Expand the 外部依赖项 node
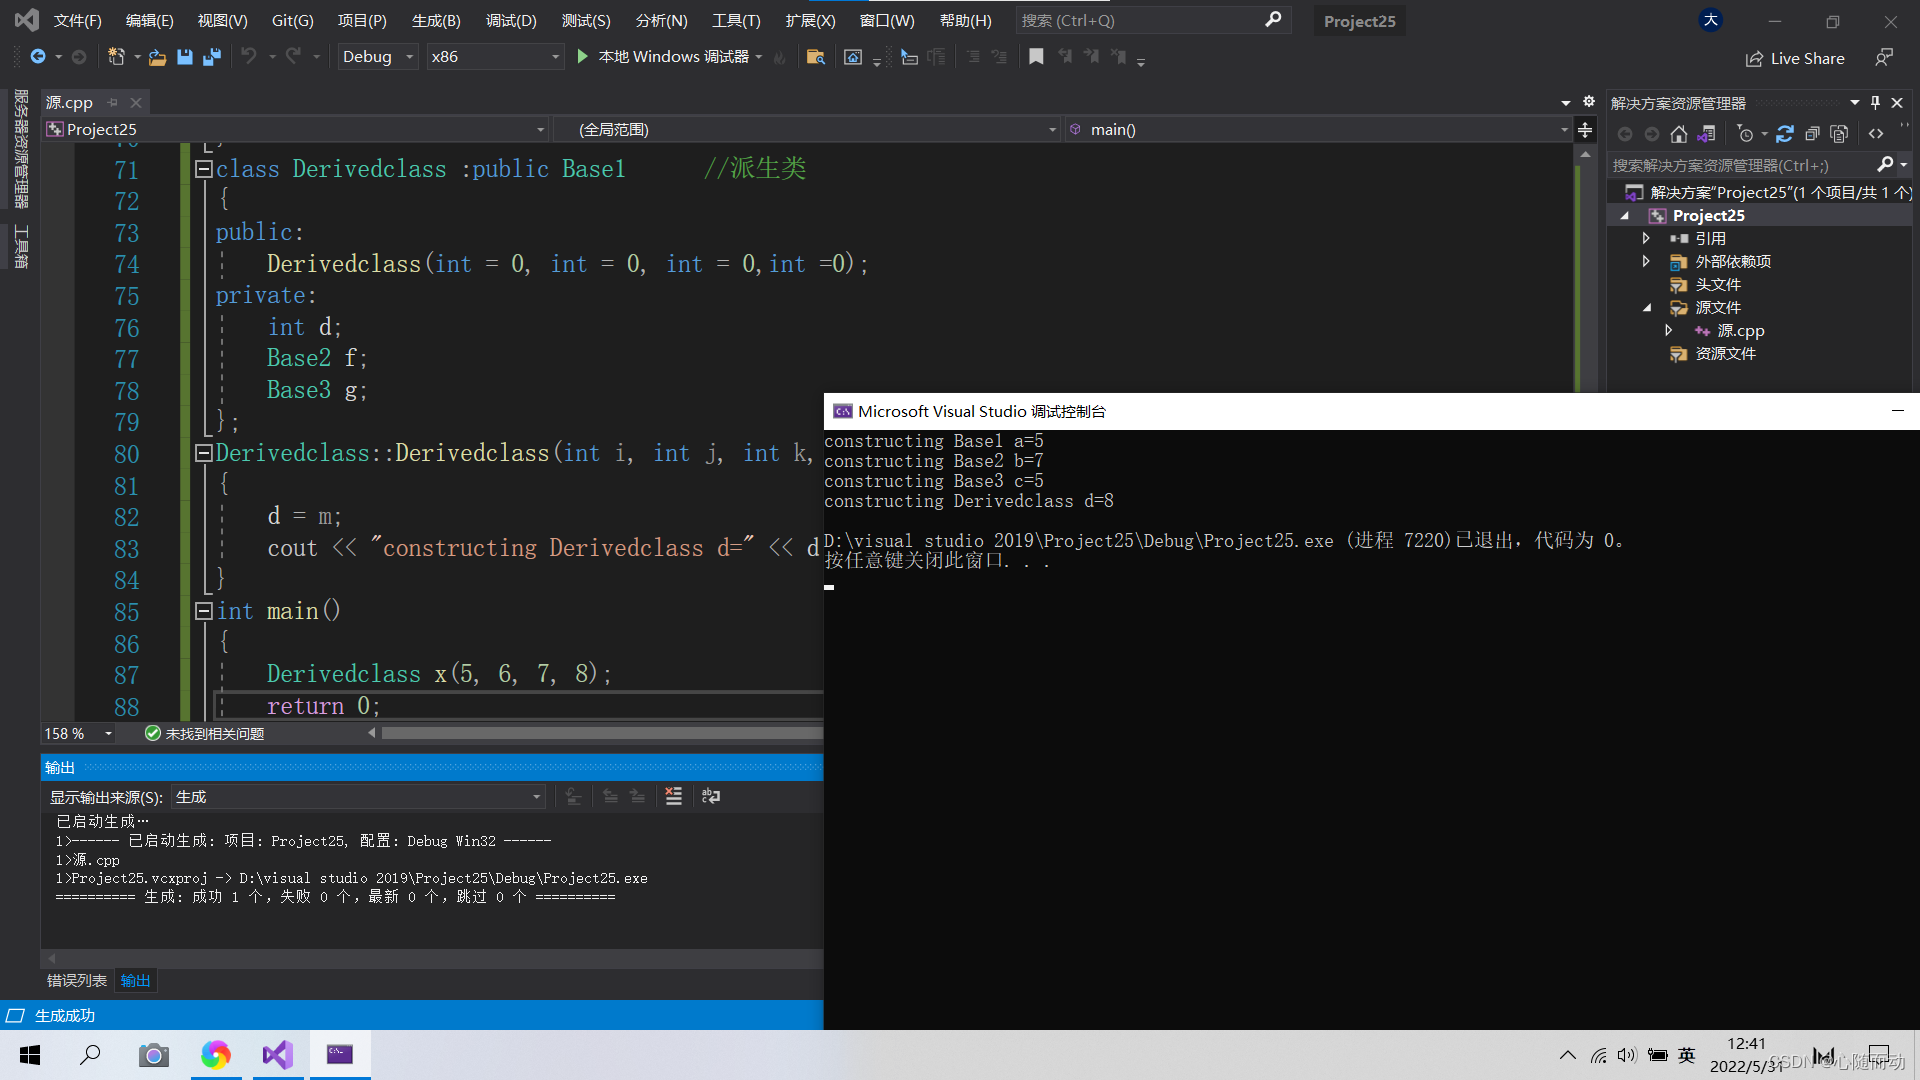This screenshot has width=1920, height=1080. pyautogui.click(x=1646, y=261)
